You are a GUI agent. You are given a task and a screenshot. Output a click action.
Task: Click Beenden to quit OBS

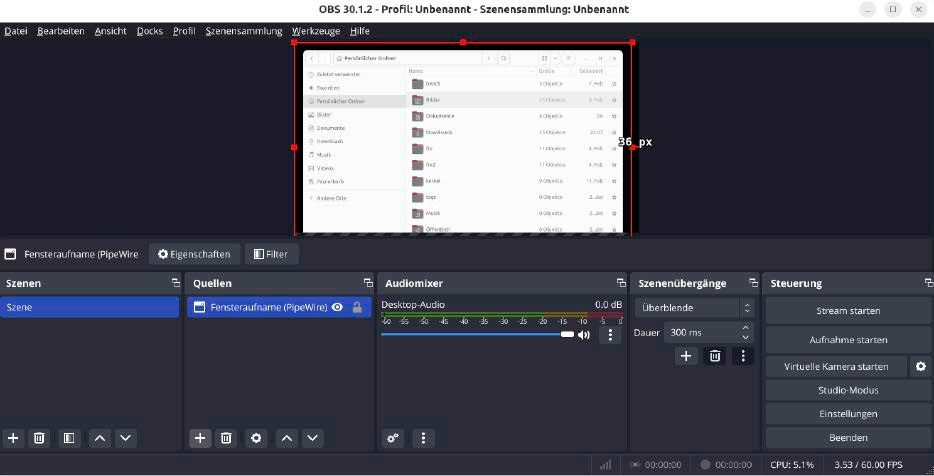(x=848, y=438)
